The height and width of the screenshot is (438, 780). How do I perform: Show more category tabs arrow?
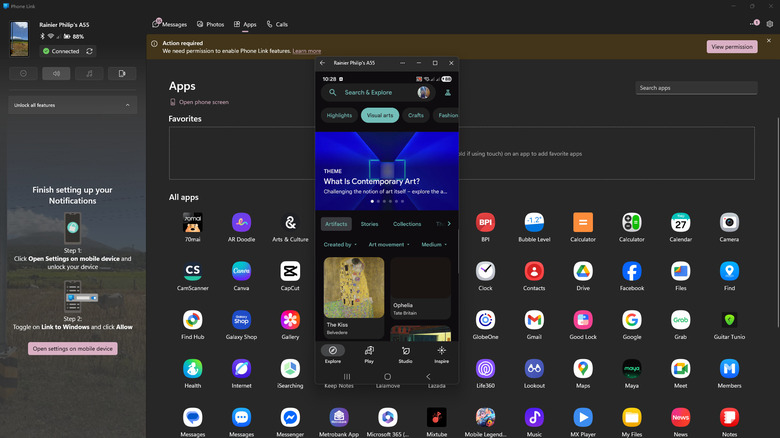point(449,224)
